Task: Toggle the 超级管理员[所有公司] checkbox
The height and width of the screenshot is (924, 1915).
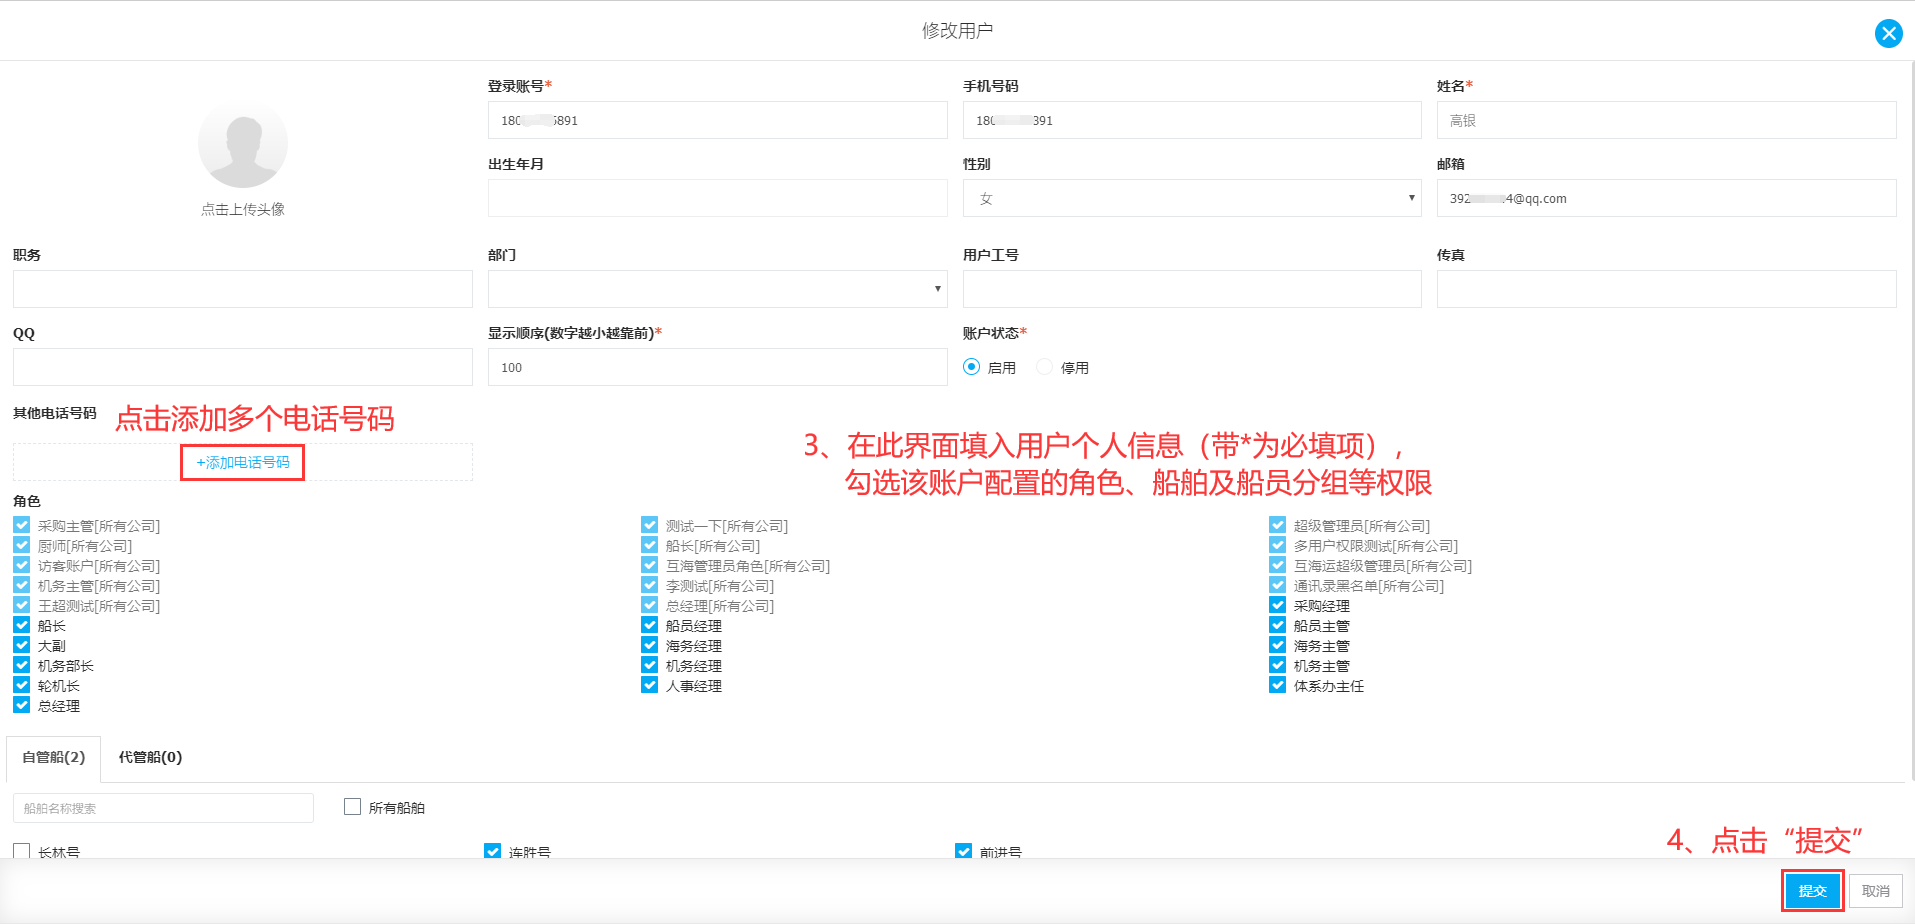Action: (x=1278, y=525)
